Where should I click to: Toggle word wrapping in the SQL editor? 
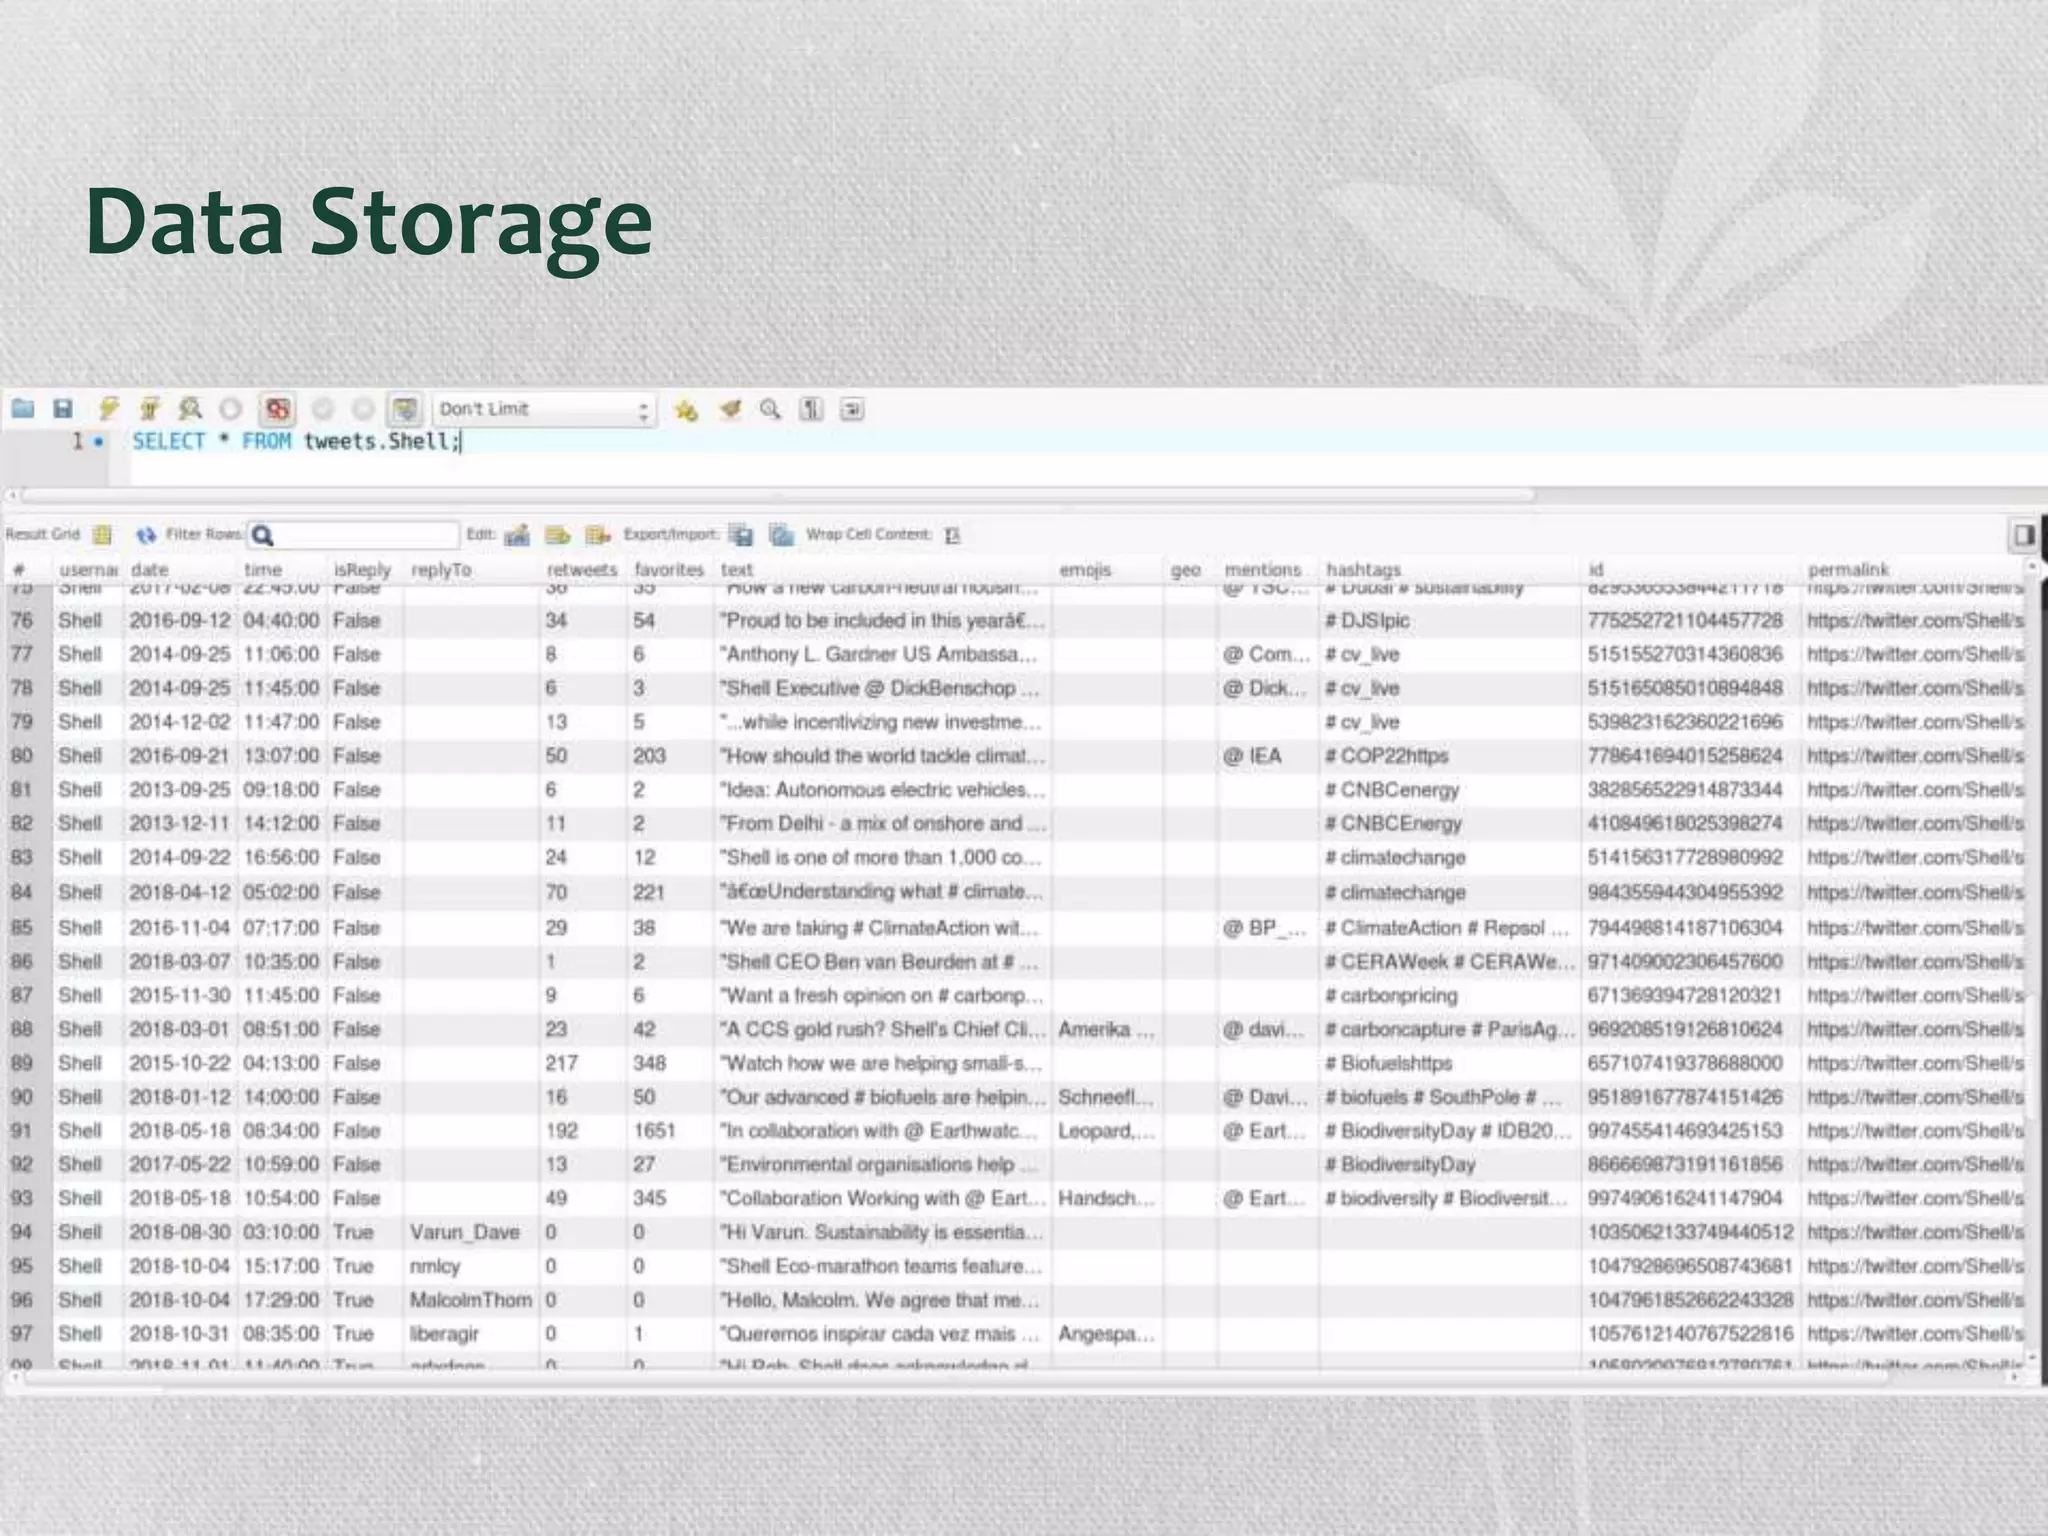coord(852,409)
